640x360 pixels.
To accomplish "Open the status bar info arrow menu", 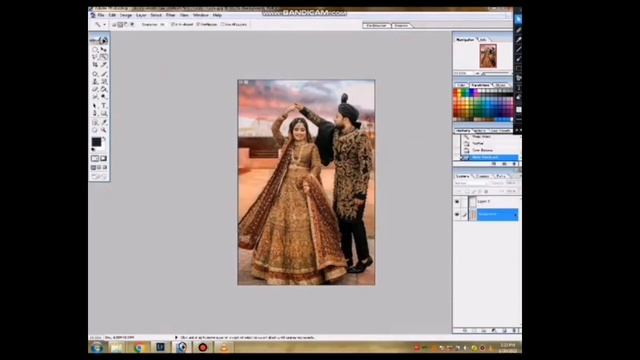I will (176, 338).
